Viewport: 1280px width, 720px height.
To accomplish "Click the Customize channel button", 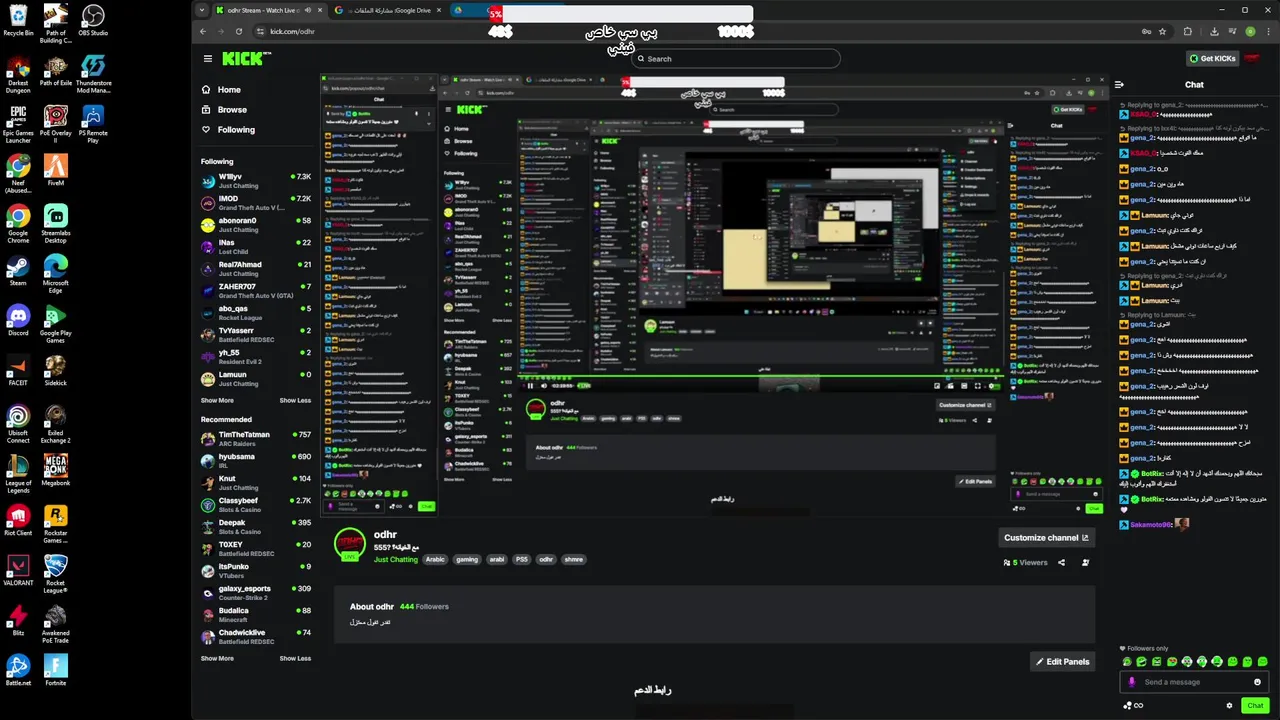I will click(x=1046, y=537).
